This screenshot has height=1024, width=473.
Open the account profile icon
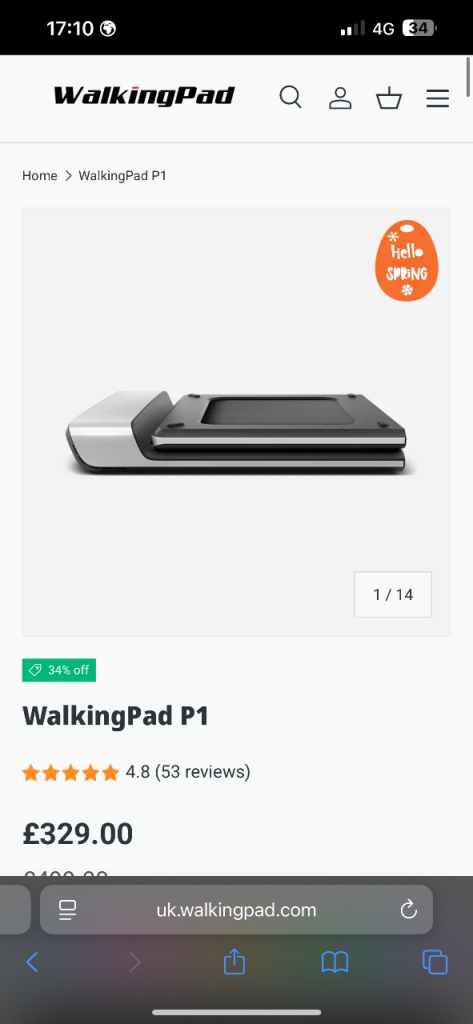(340, 98)
